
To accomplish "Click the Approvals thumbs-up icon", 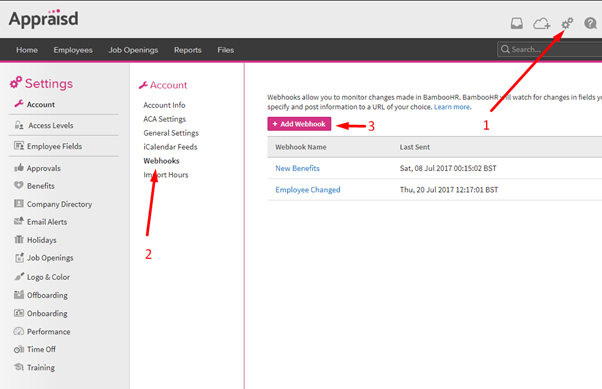I will click(x=19, y=167).
